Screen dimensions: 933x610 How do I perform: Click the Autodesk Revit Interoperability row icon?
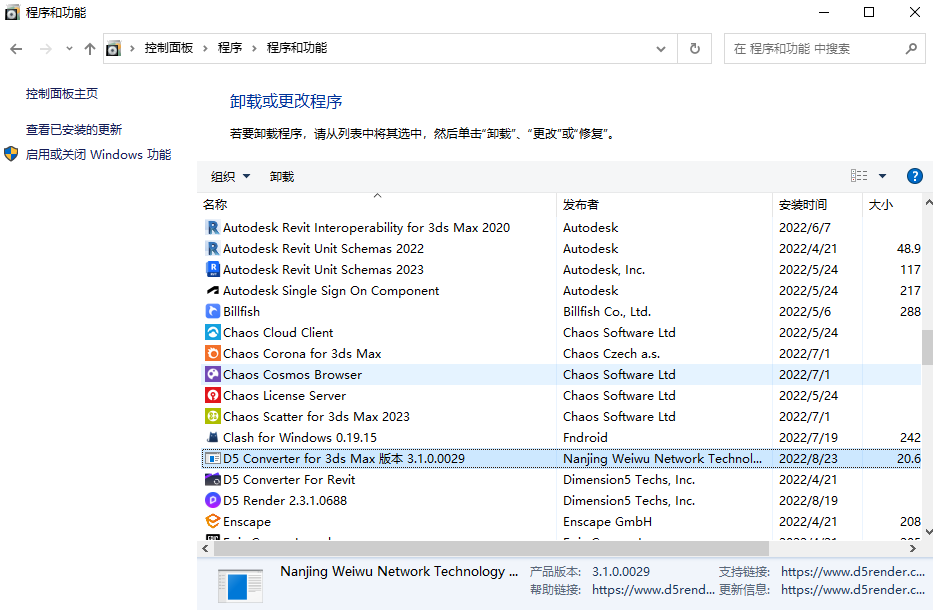pyautogui.click(x=212, y=227)
